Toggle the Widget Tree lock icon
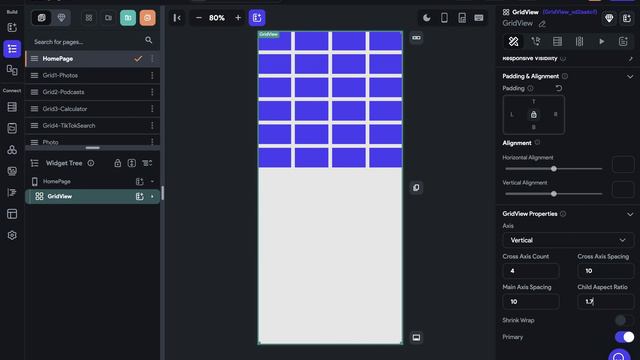Screen dimensions: 640x360 [118, 163]
